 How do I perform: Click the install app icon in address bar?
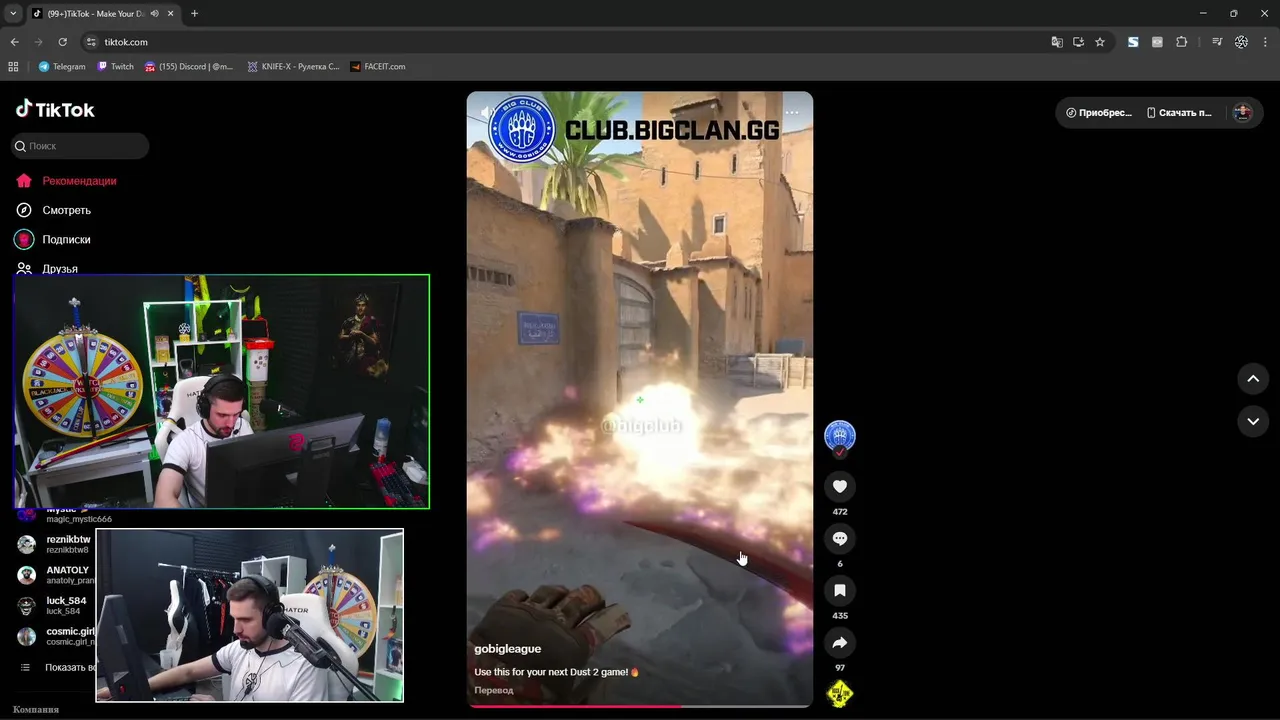[x=1078, y=42]
